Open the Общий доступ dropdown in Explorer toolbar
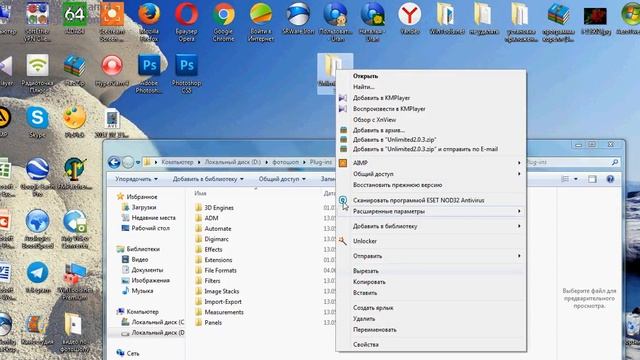 click(x=282, y=179)
